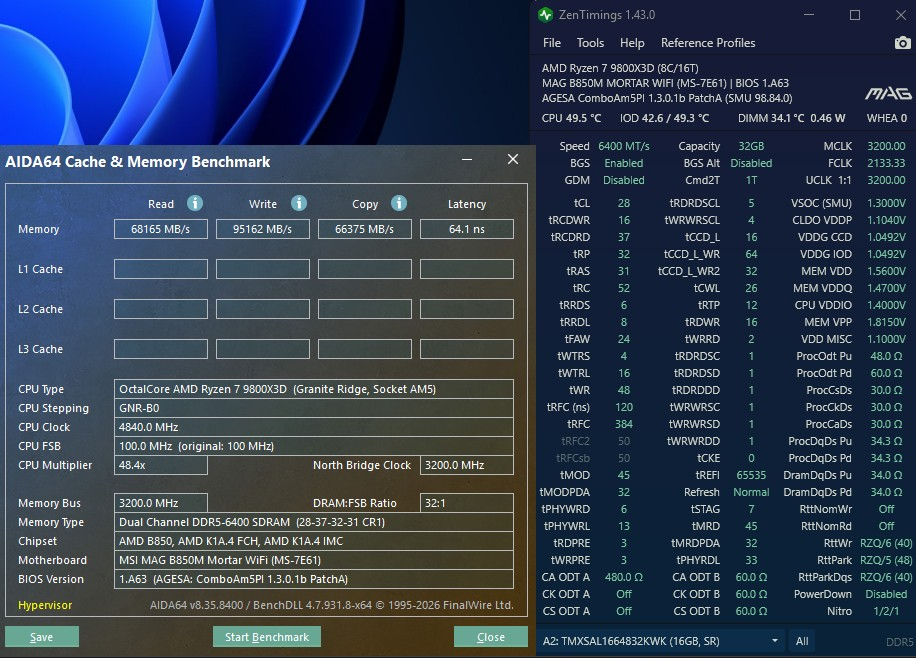This screenshot has width=916, height=658.
Task: Open the File menu in ZenTimings
Action: click(x=551, y=43)
